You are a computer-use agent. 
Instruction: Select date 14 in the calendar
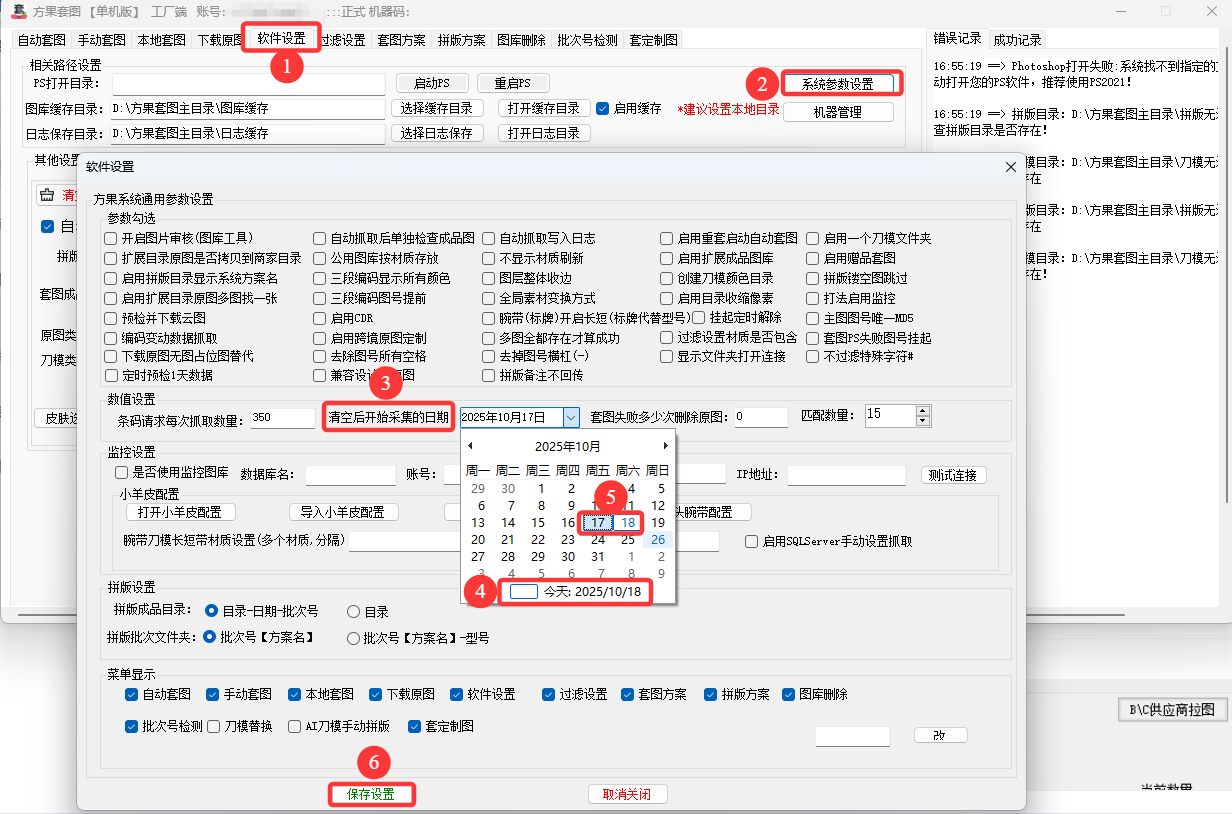pos(508,522)
